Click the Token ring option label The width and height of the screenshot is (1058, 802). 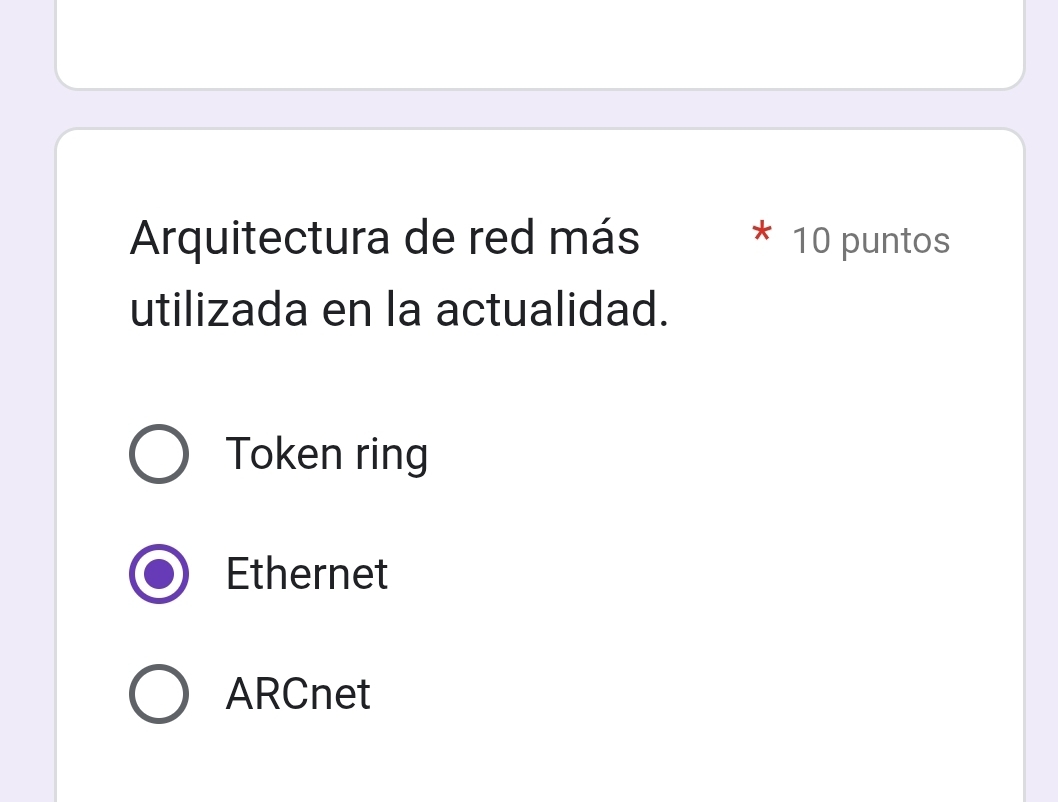point(327,454)
